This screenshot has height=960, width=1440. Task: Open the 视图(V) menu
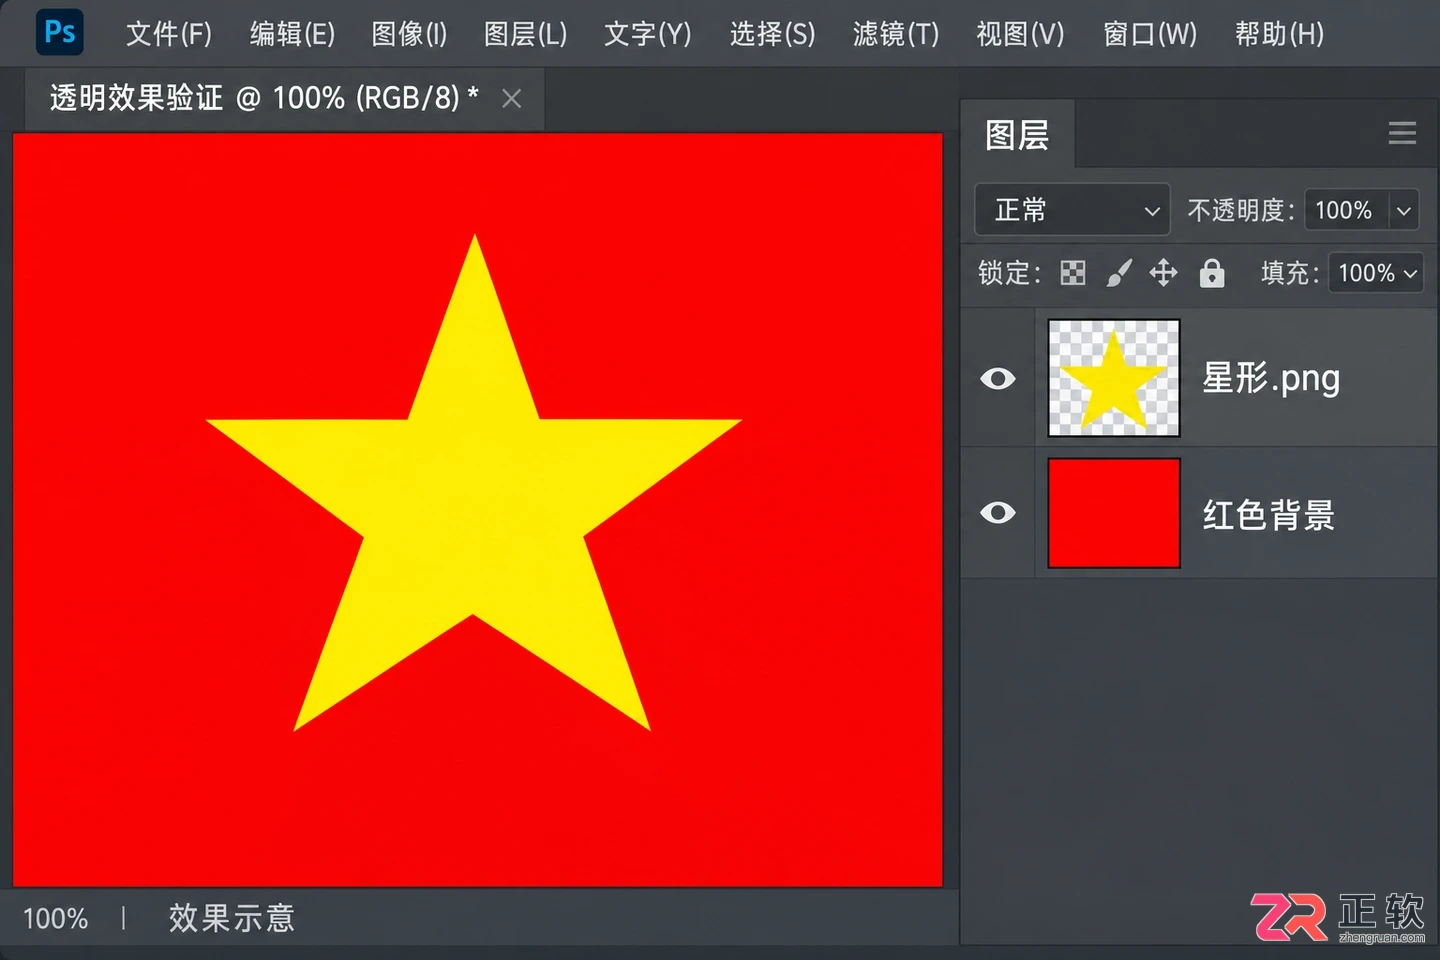tap(1020, 34)
